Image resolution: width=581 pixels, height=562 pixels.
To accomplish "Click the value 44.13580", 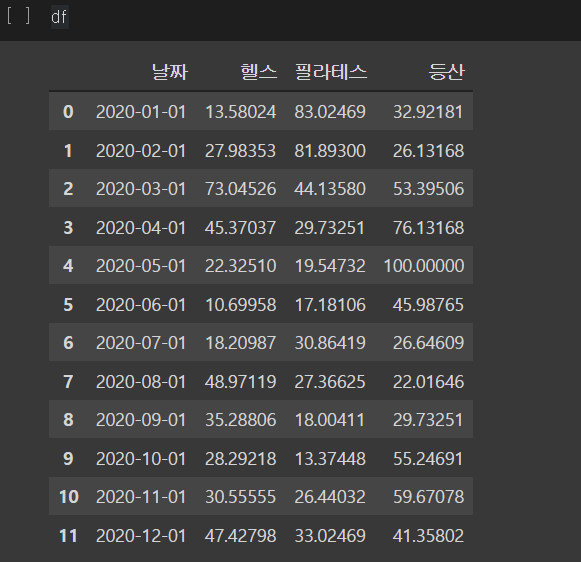I will tap(330, 189).
